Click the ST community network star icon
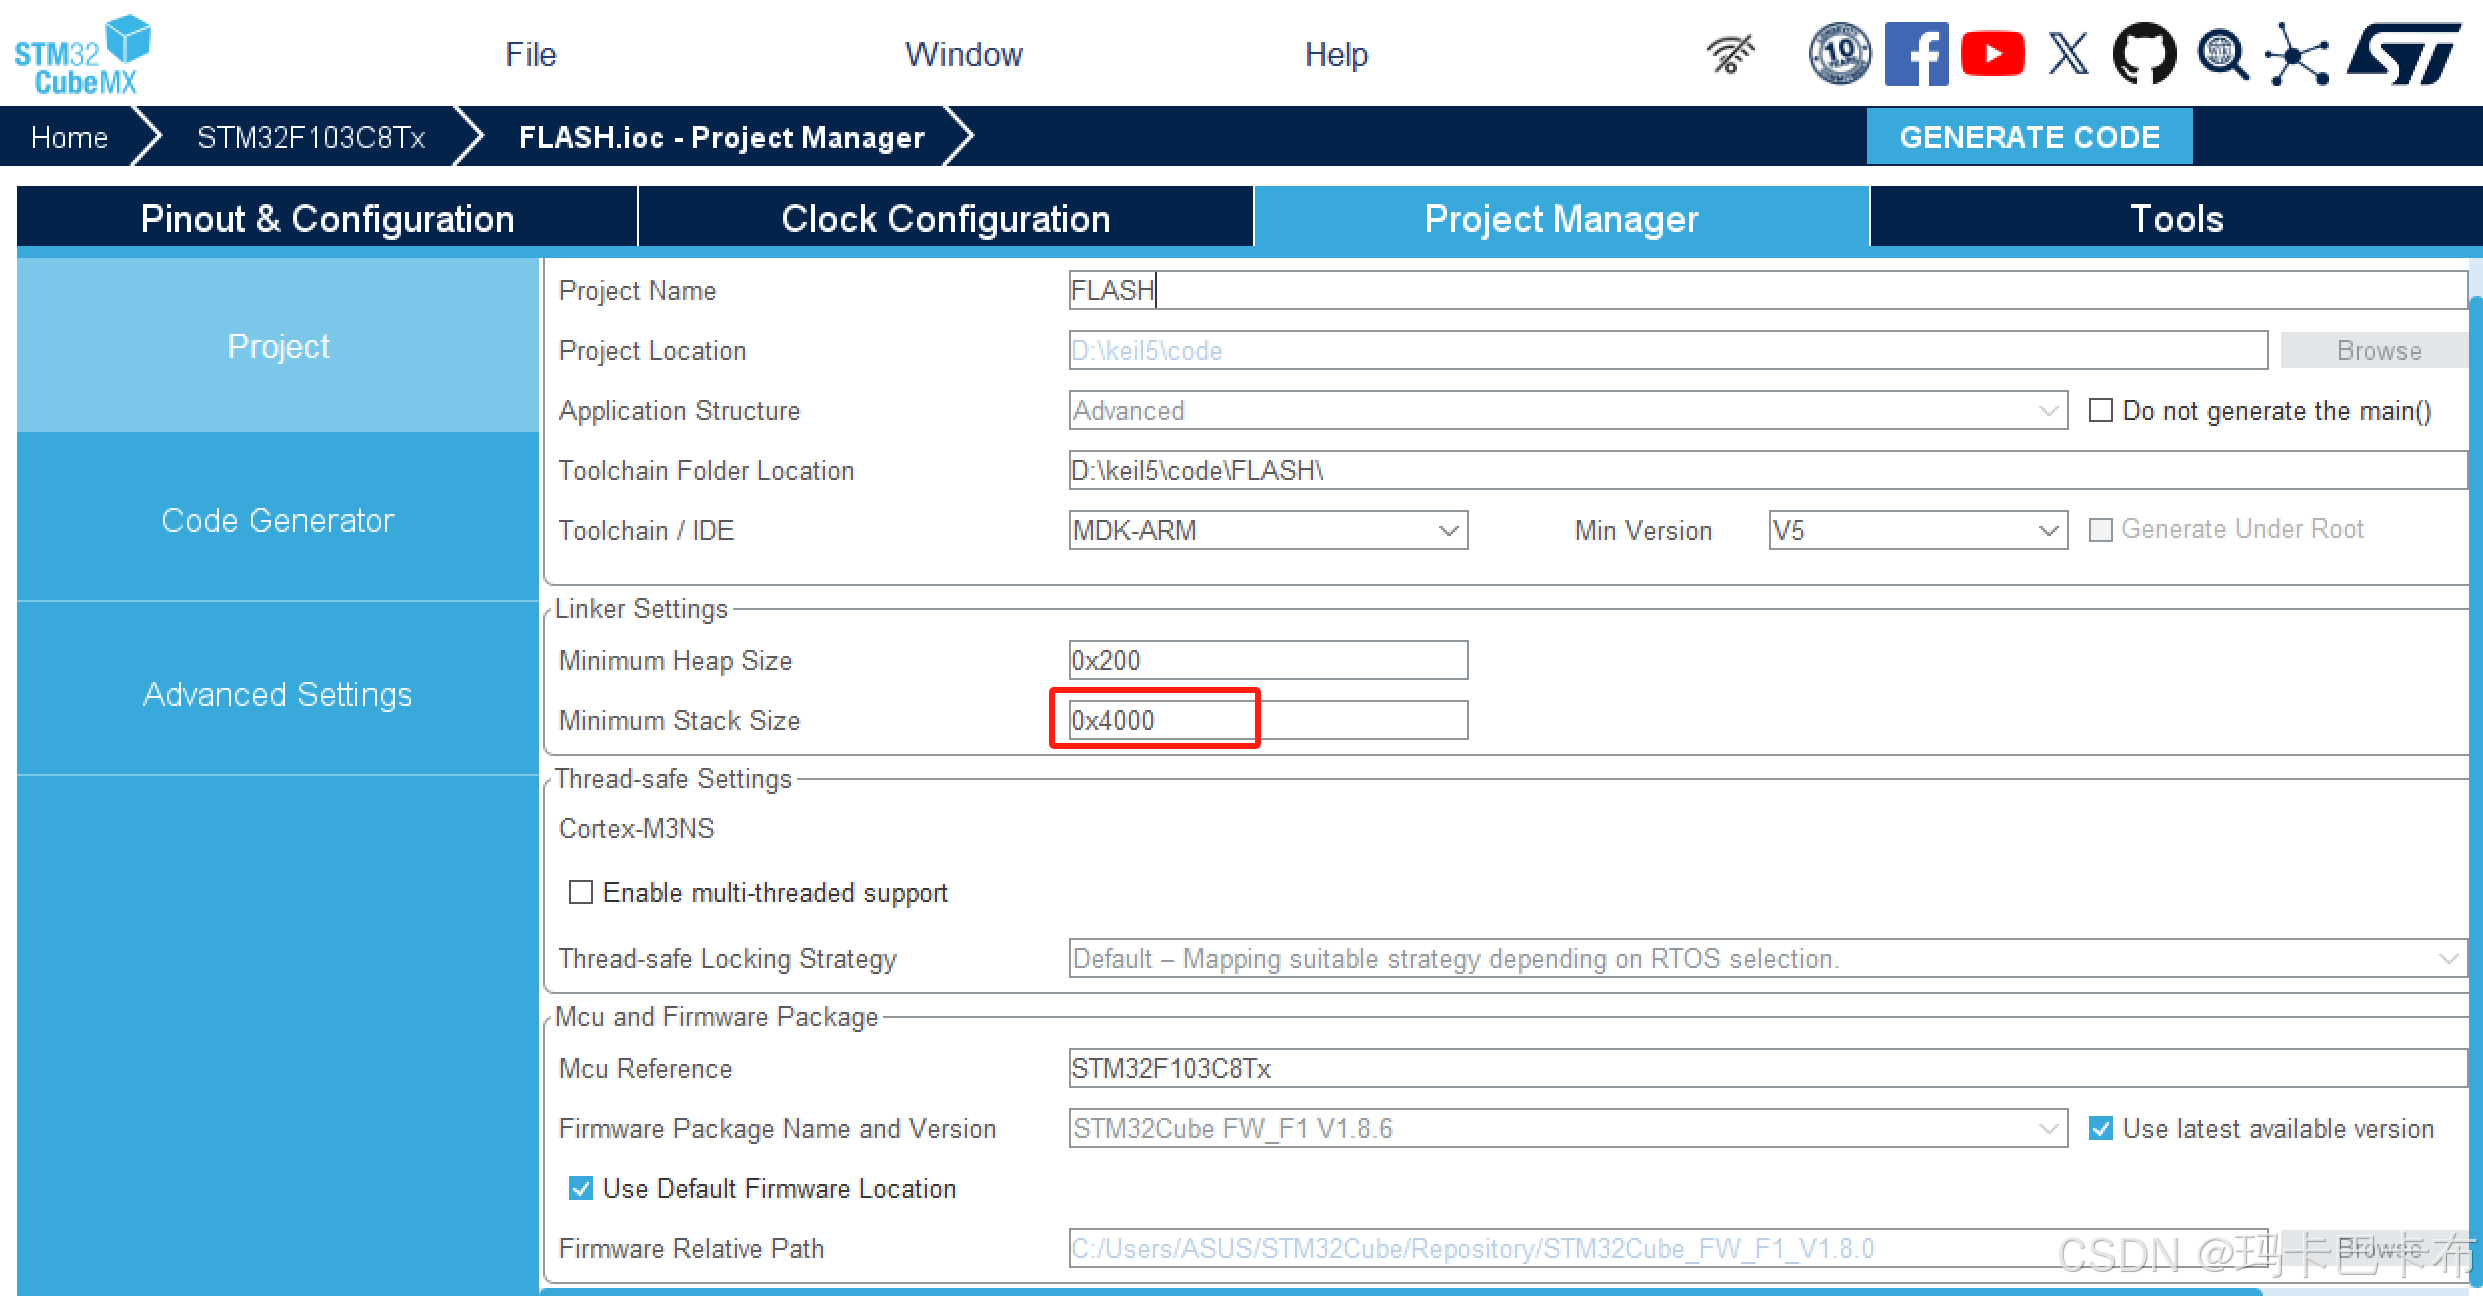 point(2296,54)
